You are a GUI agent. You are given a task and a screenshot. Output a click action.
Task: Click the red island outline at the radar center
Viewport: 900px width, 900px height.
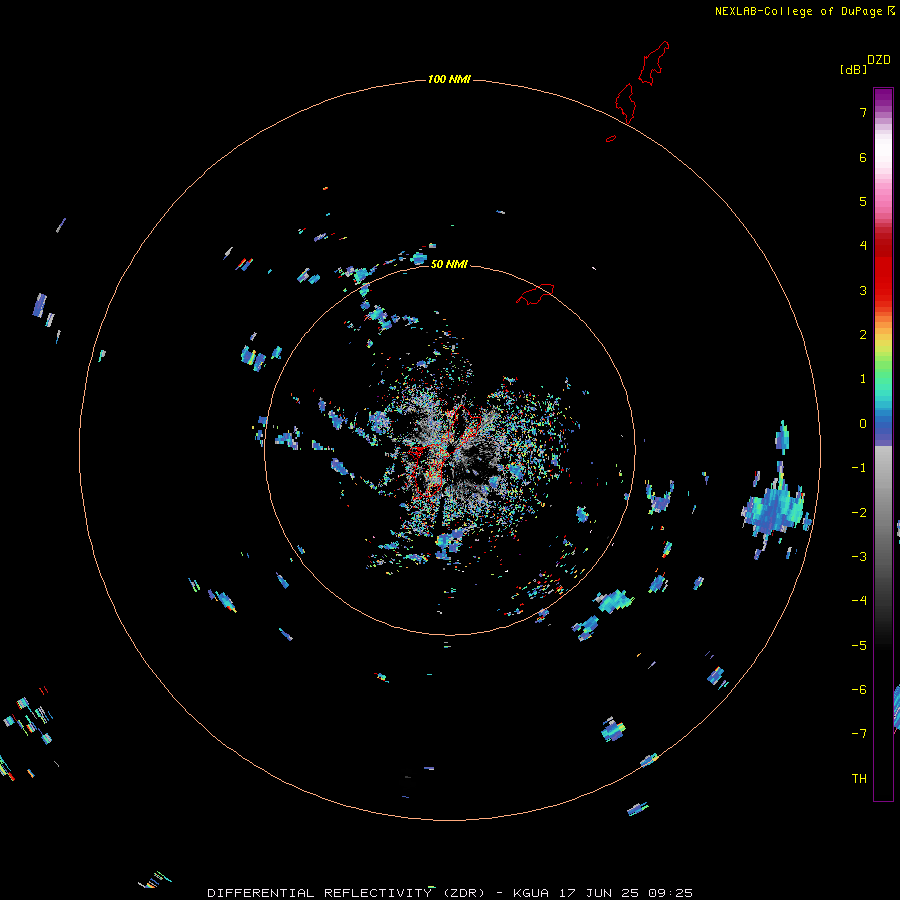click(446, 451)
